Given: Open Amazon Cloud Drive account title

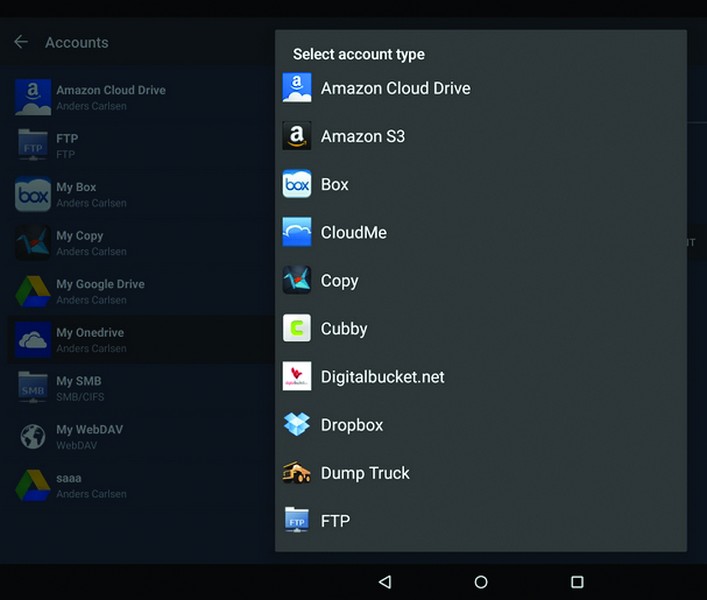Looking at the screenshot, I should point(111,90).
